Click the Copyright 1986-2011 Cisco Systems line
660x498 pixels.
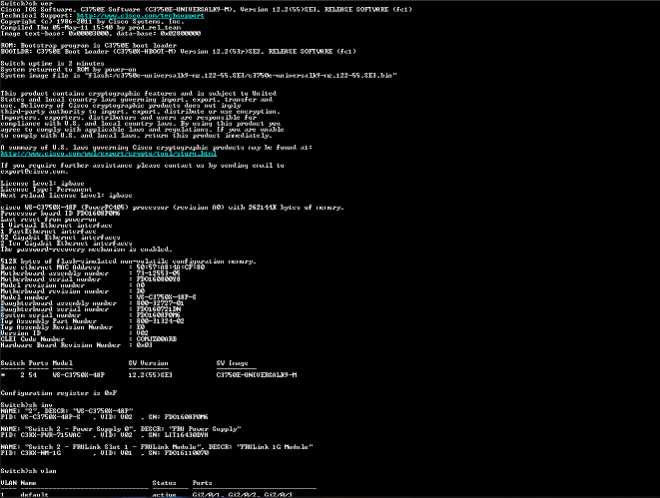92,21
